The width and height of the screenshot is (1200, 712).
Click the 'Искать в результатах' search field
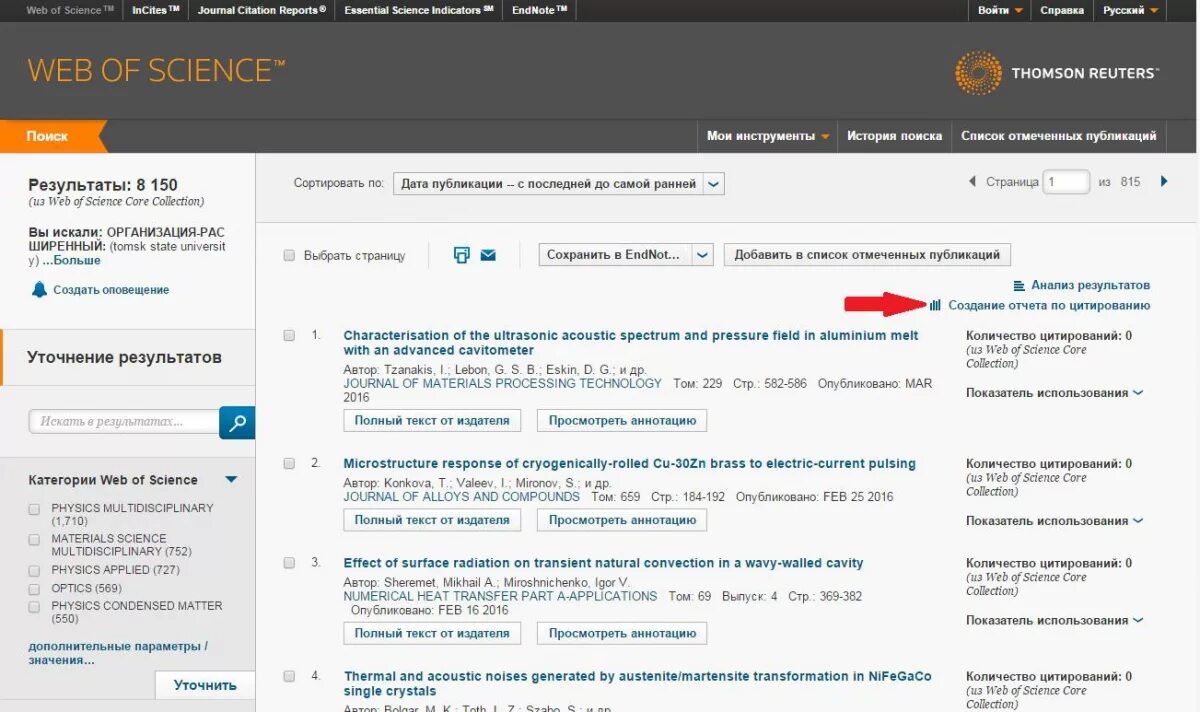pos(124,422)
